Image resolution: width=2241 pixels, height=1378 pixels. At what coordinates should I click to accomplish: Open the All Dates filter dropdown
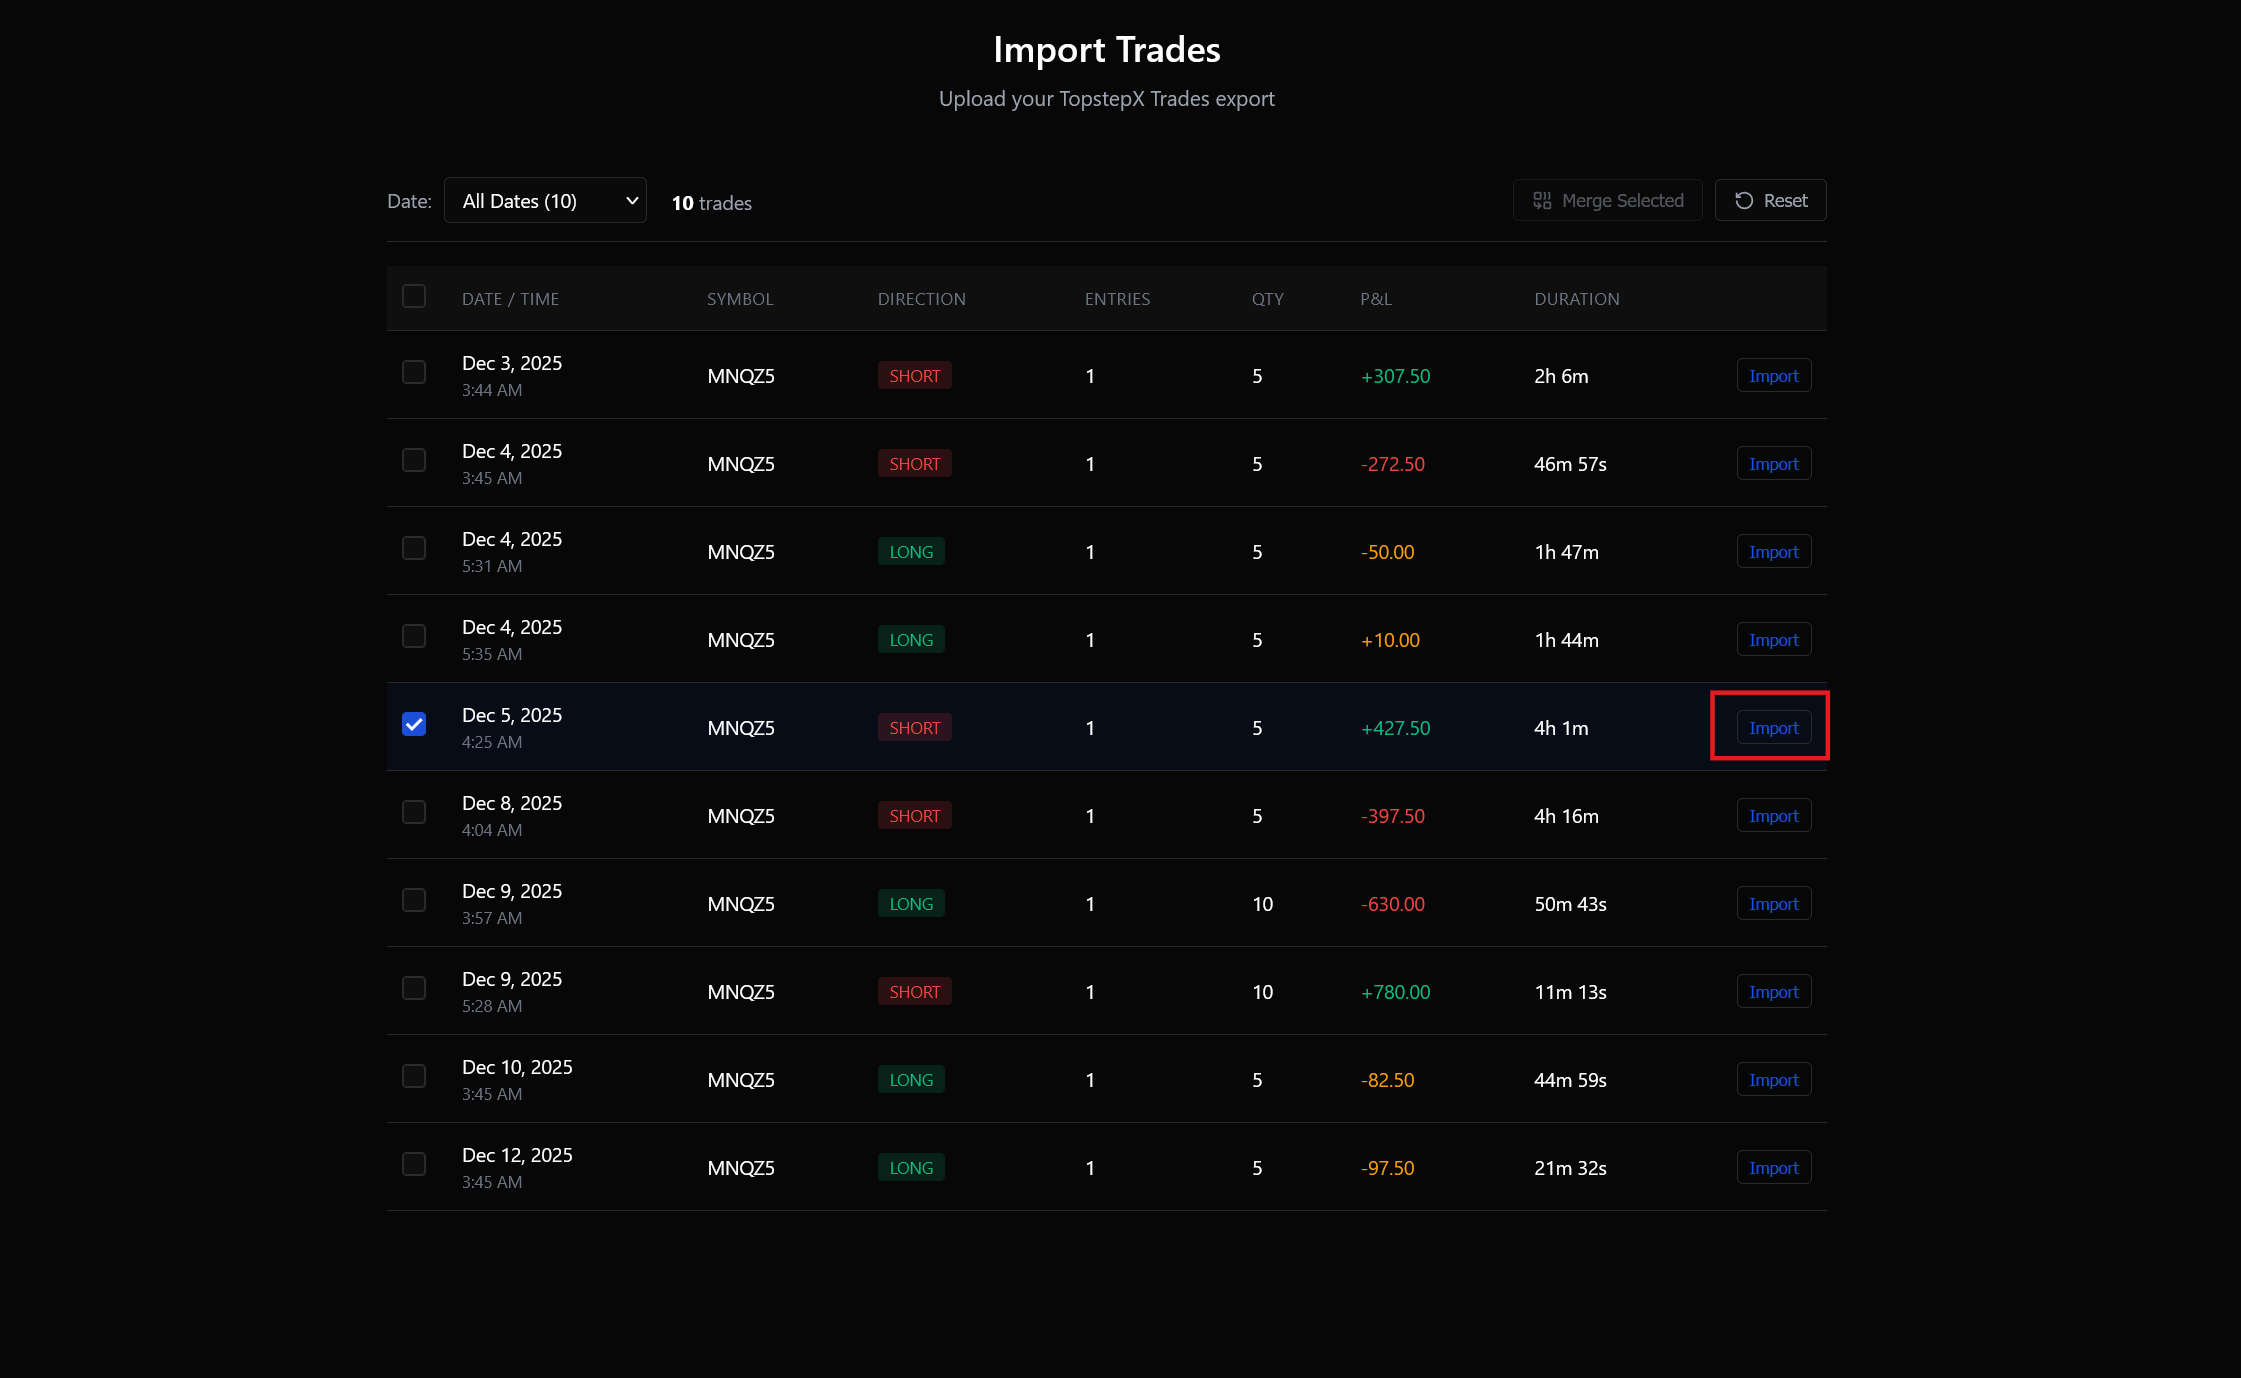(x=544, y=200)
